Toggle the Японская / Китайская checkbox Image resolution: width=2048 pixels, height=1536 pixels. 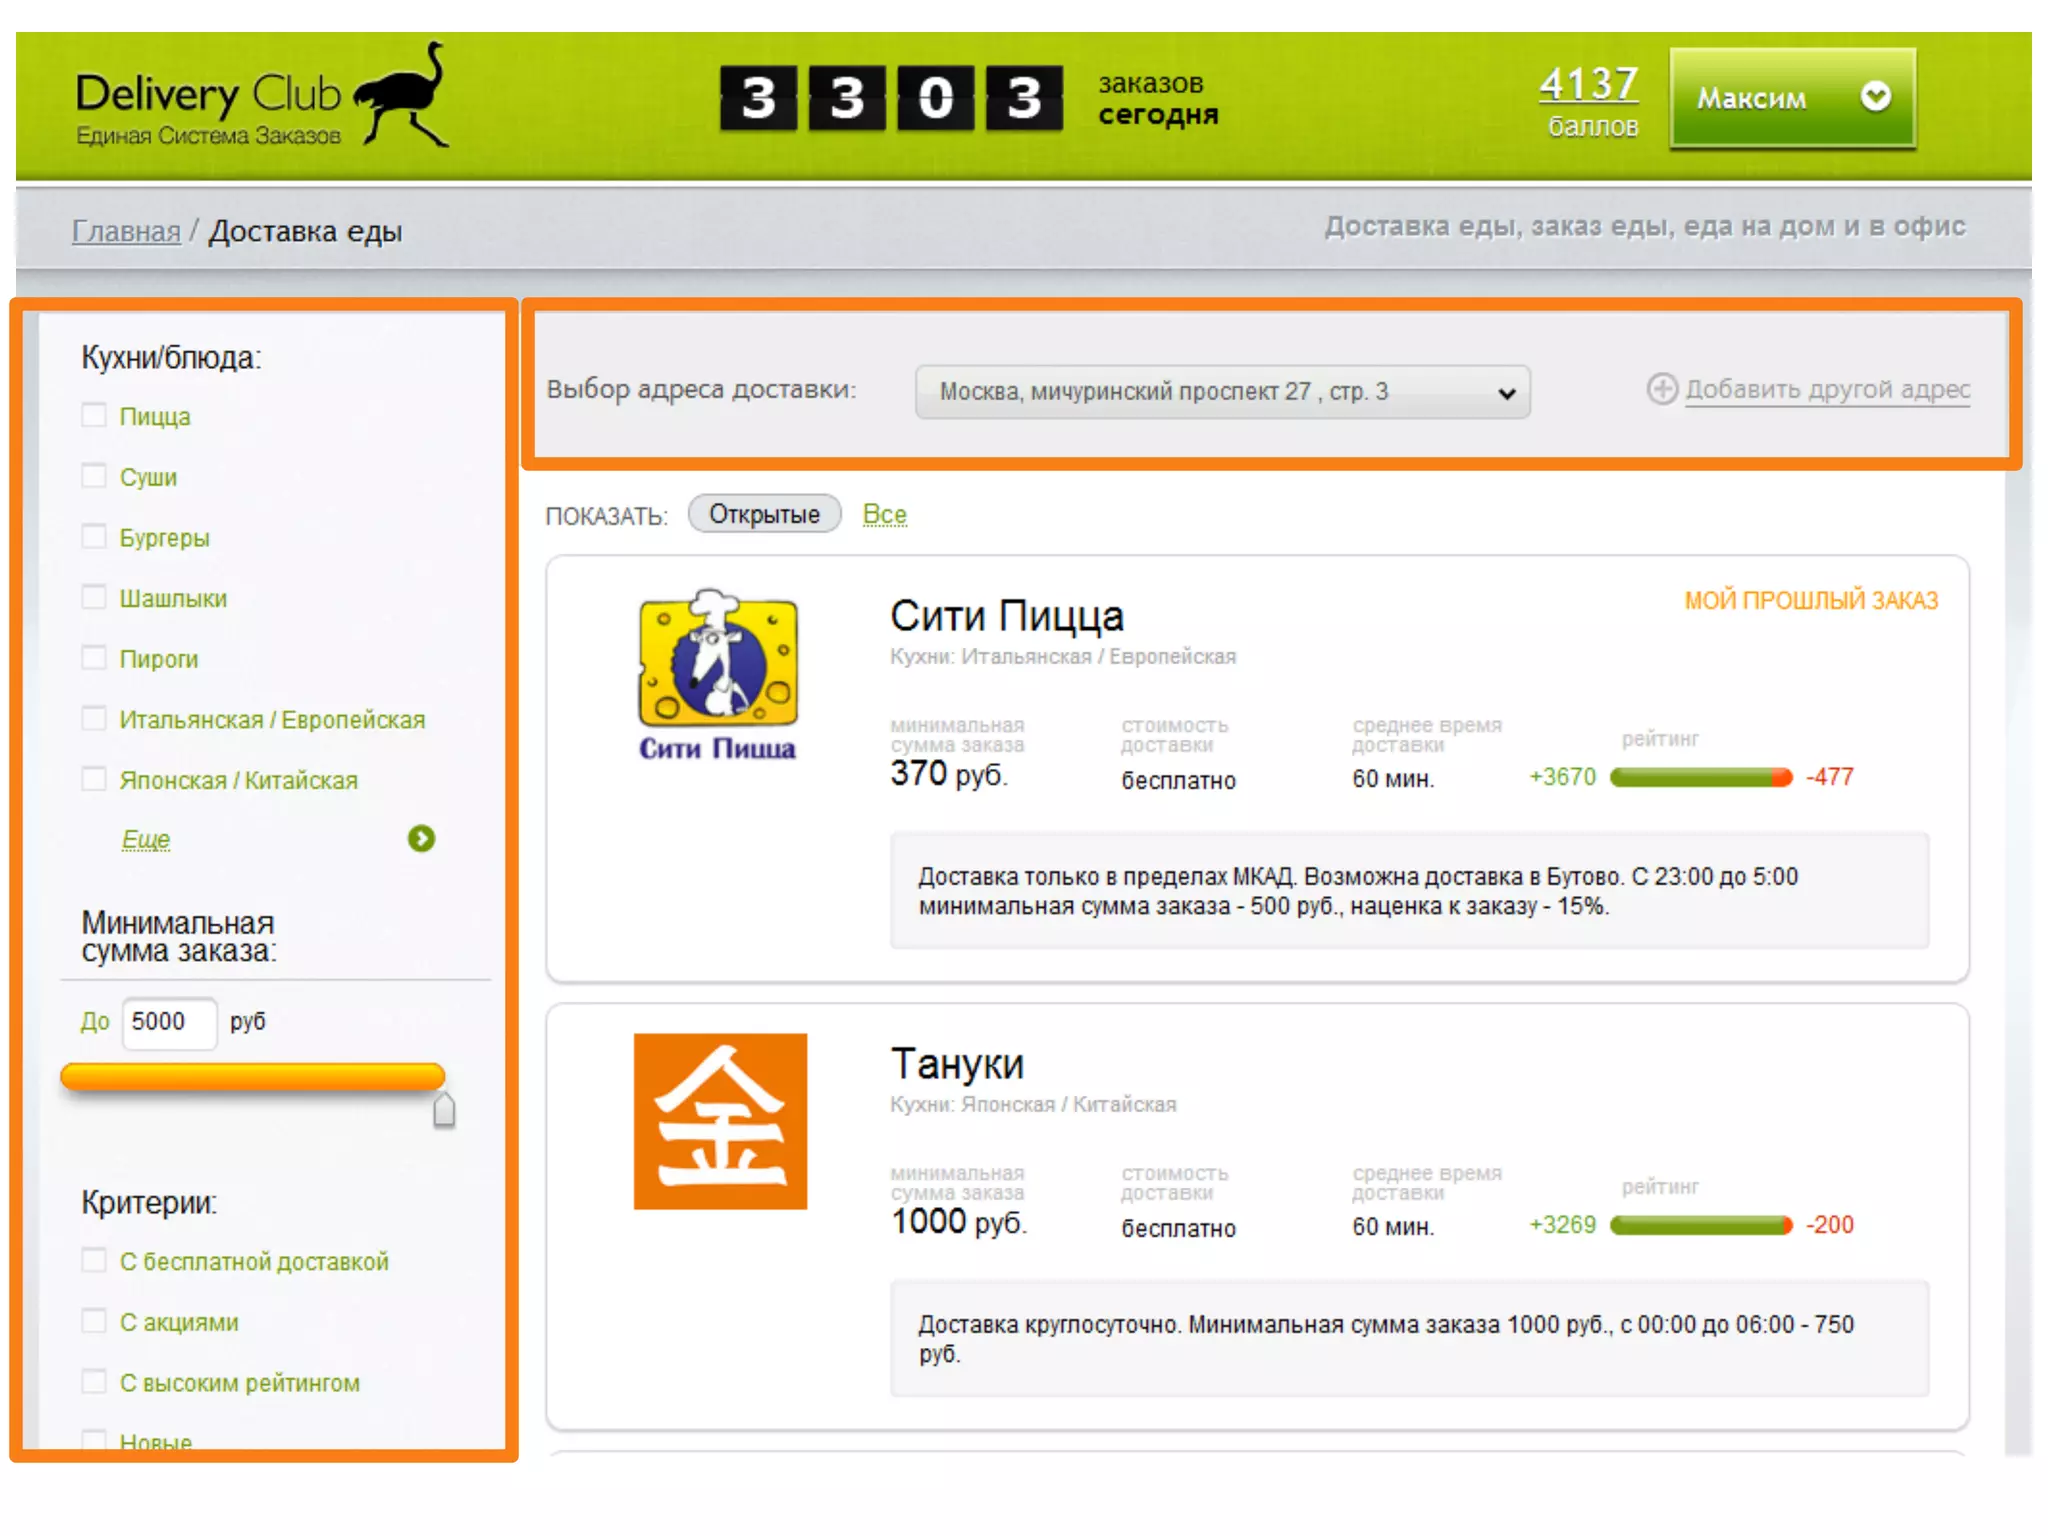tap(94, 779)
